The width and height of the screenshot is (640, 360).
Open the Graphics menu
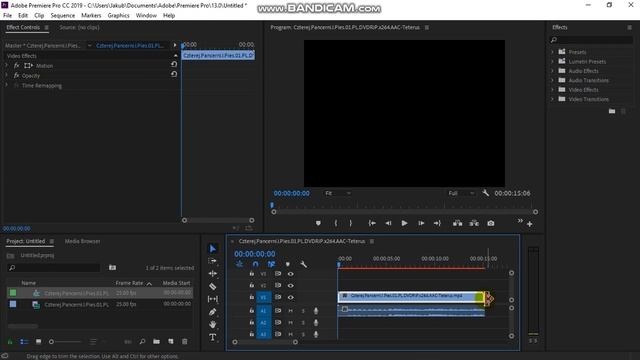118,16
